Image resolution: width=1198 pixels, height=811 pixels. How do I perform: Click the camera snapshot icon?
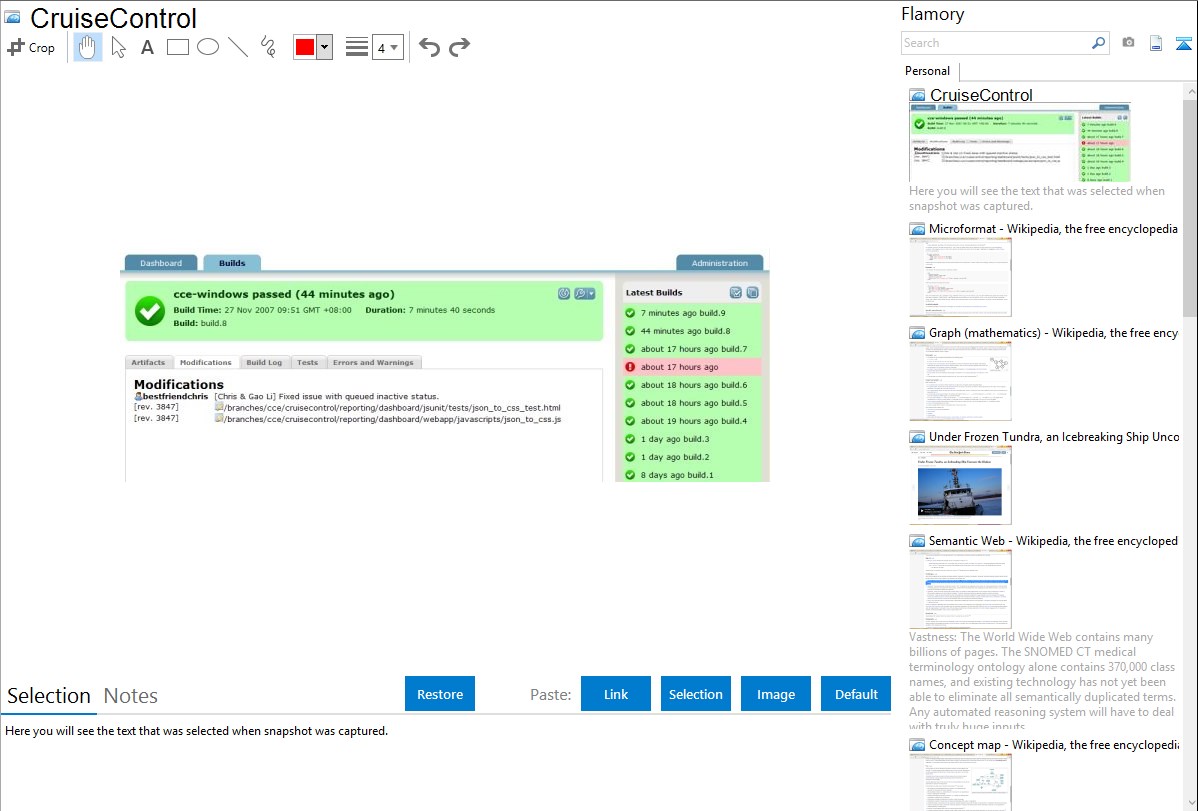click(1128, 43)
